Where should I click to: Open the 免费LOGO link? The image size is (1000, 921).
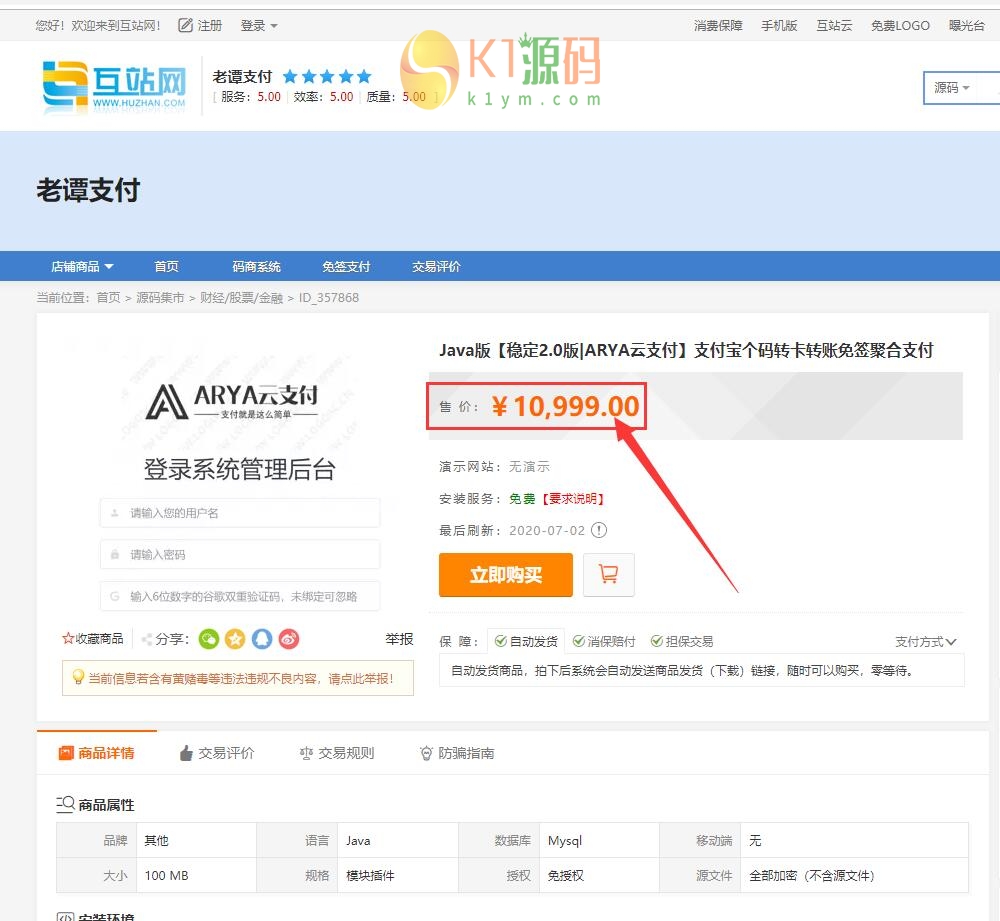(x=900, y=26)
